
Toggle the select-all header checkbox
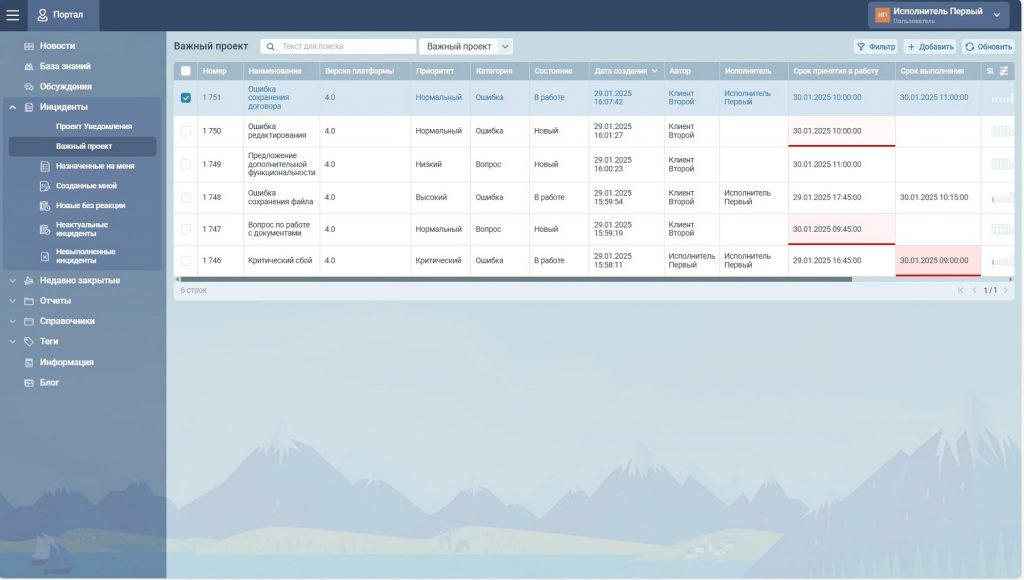185,71
